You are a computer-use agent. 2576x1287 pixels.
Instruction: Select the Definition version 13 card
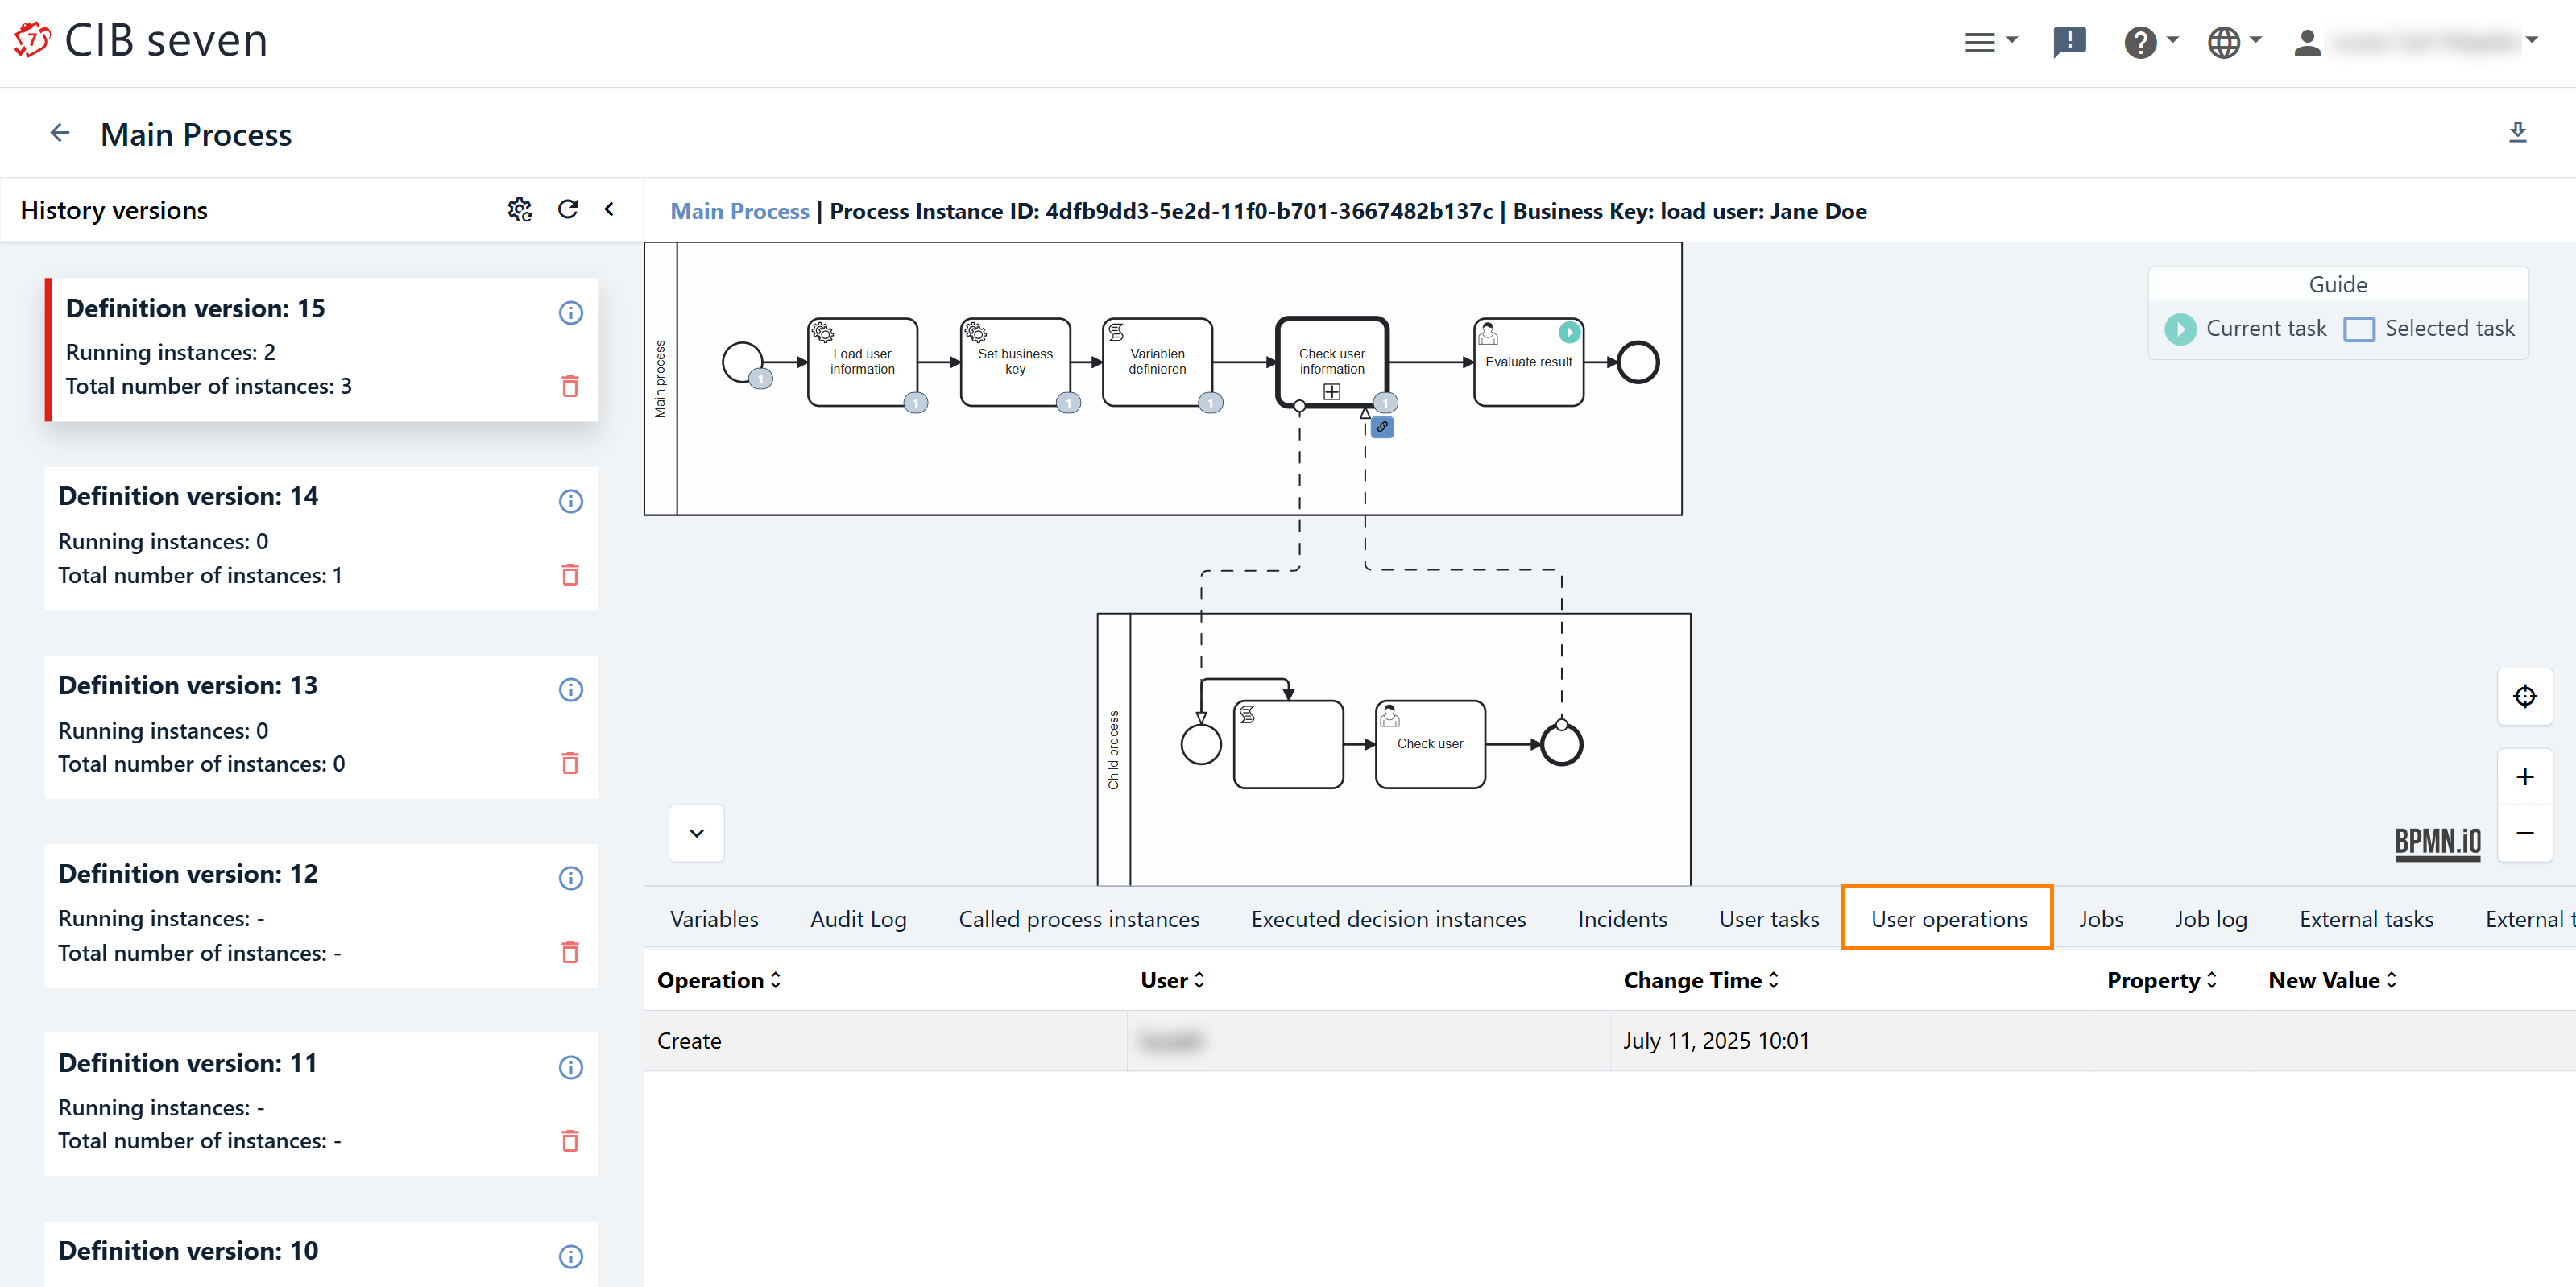(300, 726)
